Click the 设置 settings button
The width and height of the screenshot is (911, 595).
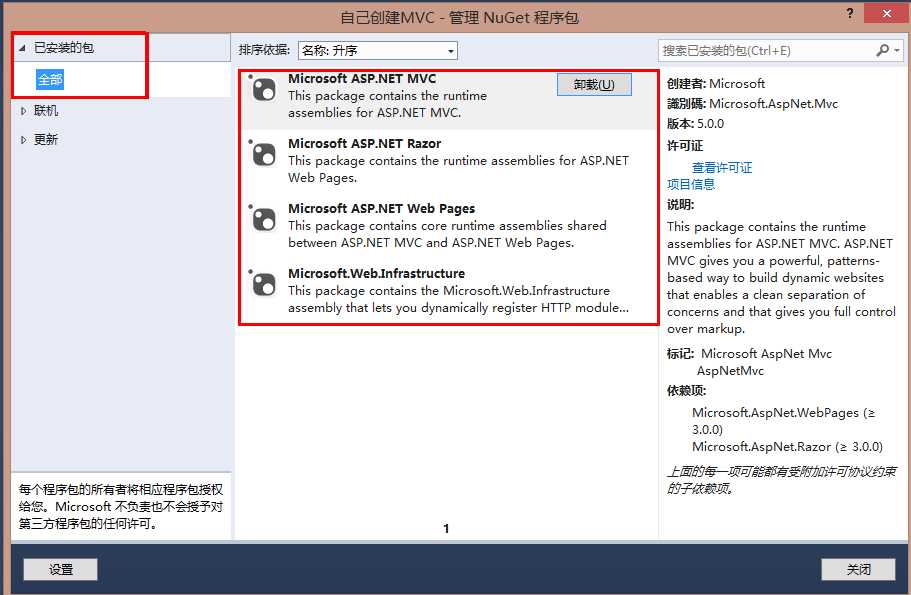point(60,569)
